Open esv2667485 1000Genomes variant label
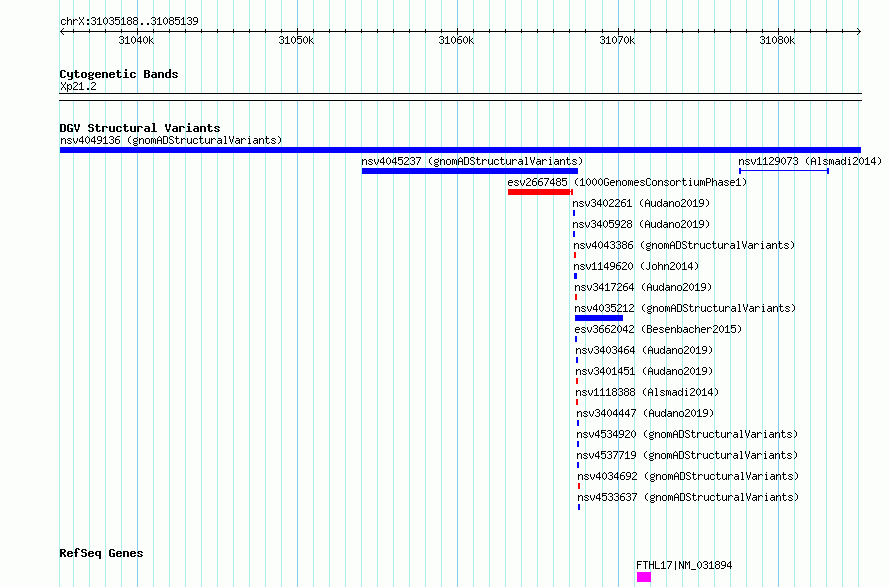This screenshot has height=587, width=890. [627, 182]
